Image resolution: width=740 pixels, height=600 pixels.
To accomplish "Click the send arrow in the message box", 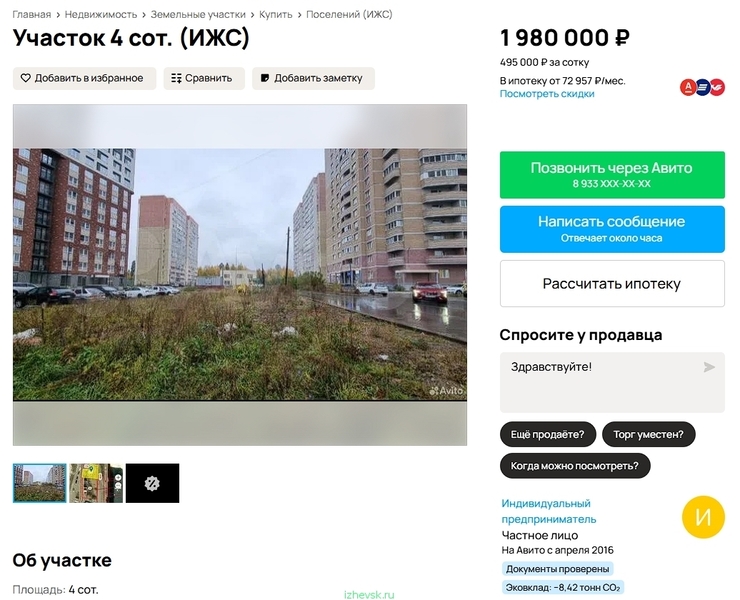I will click(708, 367).
